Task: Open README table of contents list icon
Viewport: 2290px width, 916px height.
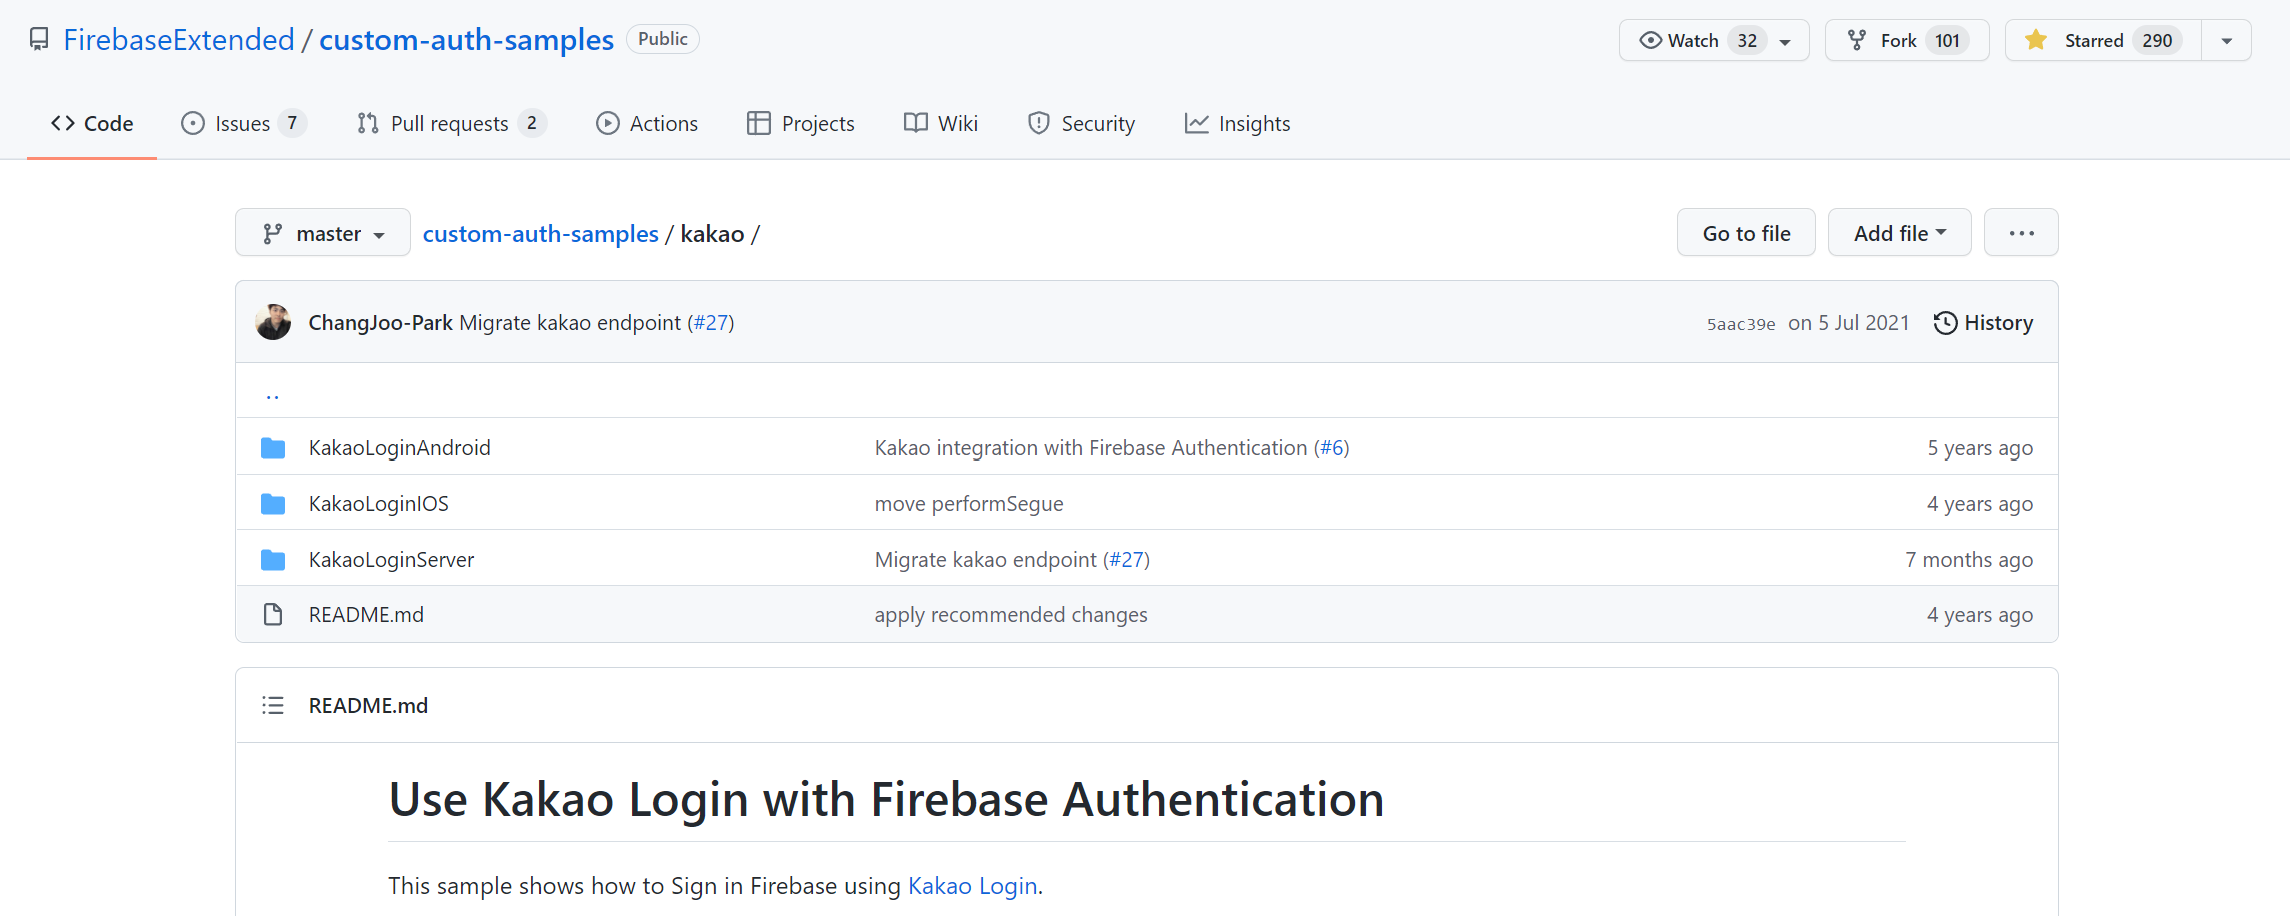Action: coord(273,705)
